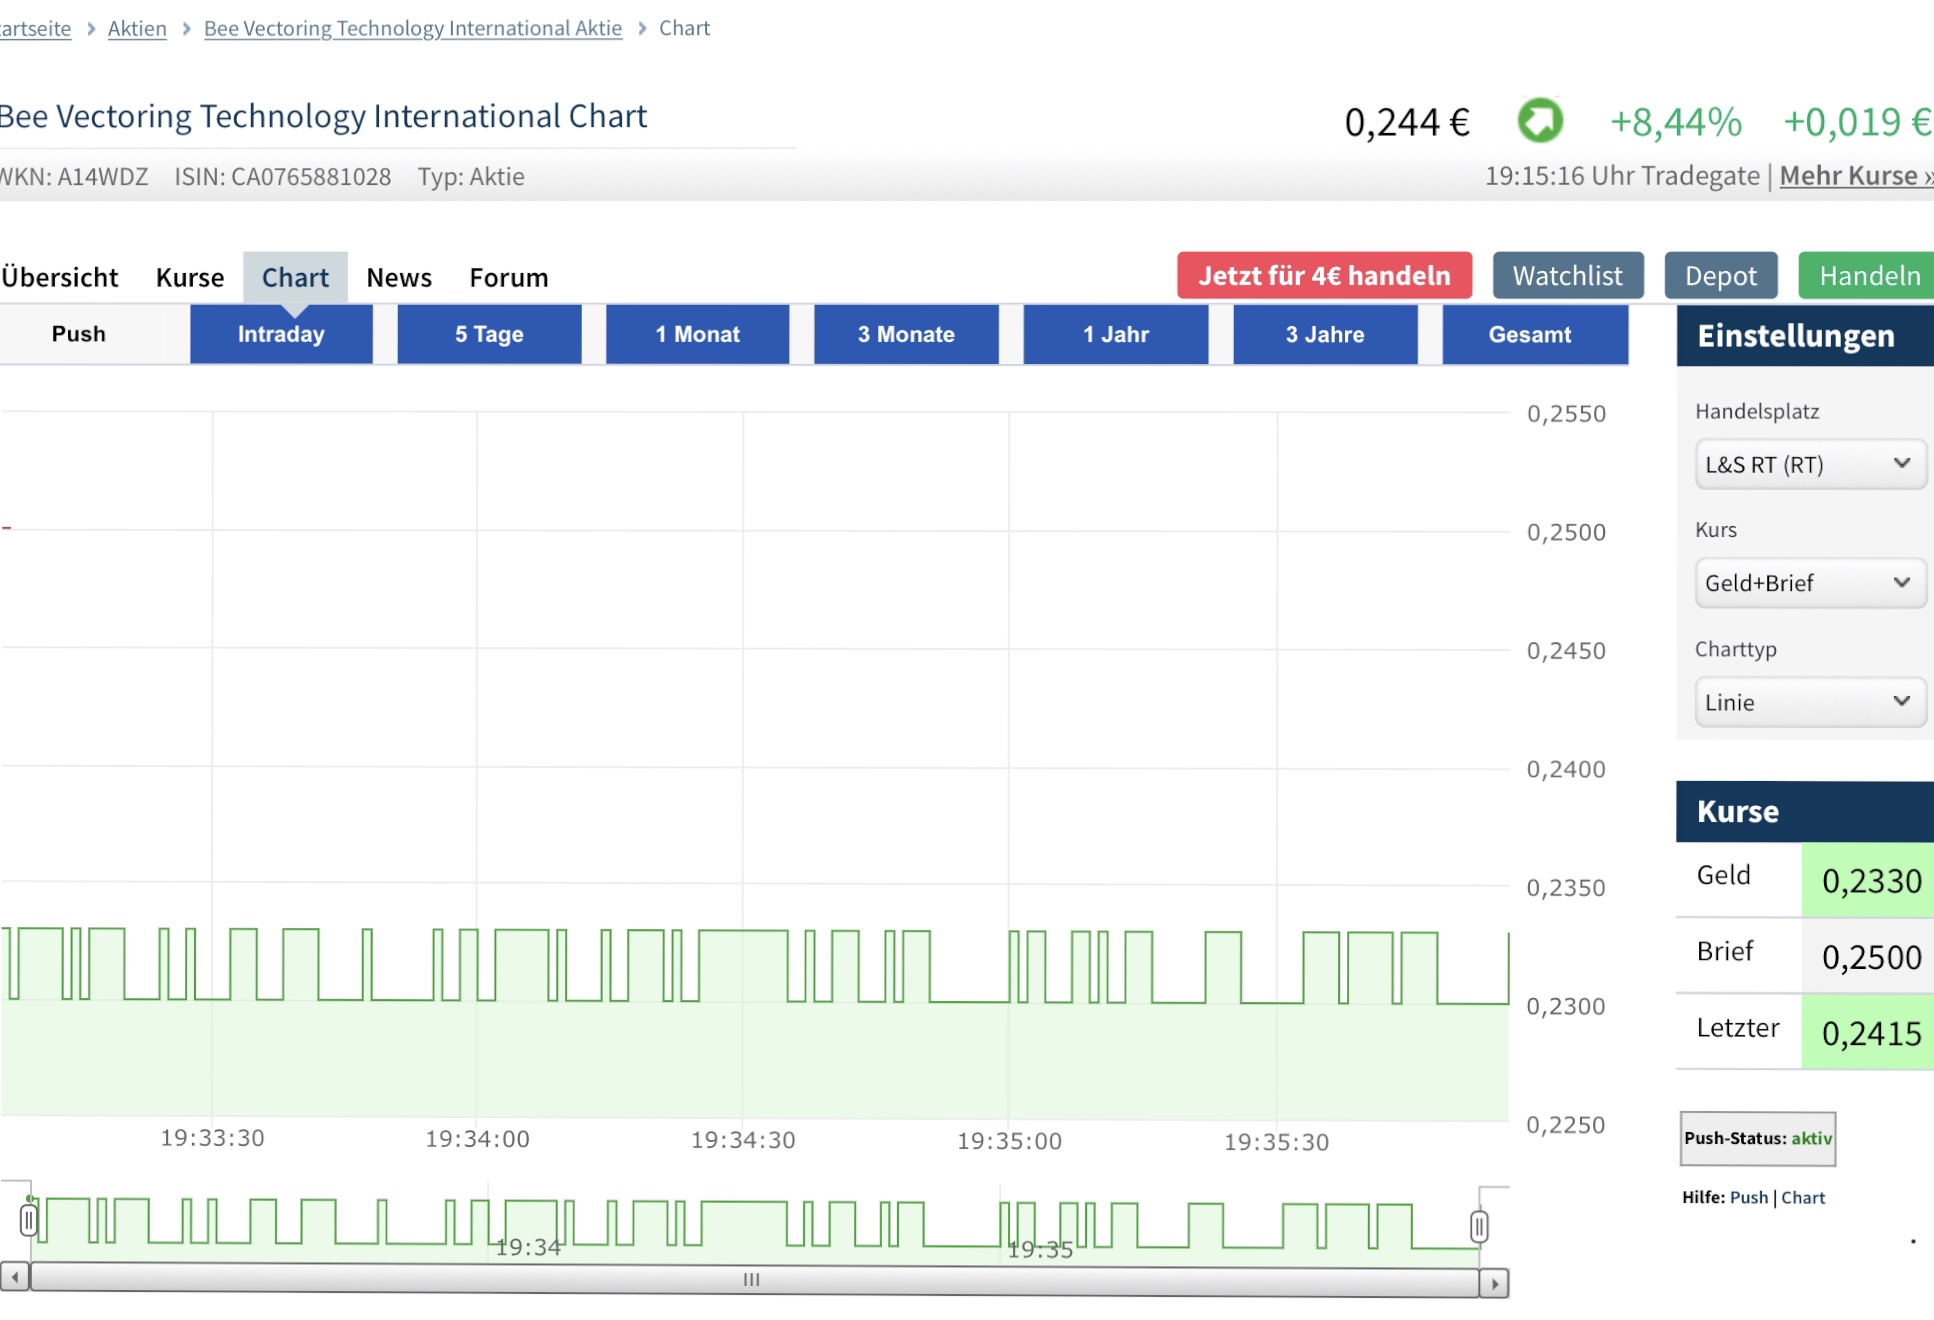This screenshot has height=1320, width=1934.
Task: Toggle the Push-Status aktiv button
Action: tap(1757, 1138)
